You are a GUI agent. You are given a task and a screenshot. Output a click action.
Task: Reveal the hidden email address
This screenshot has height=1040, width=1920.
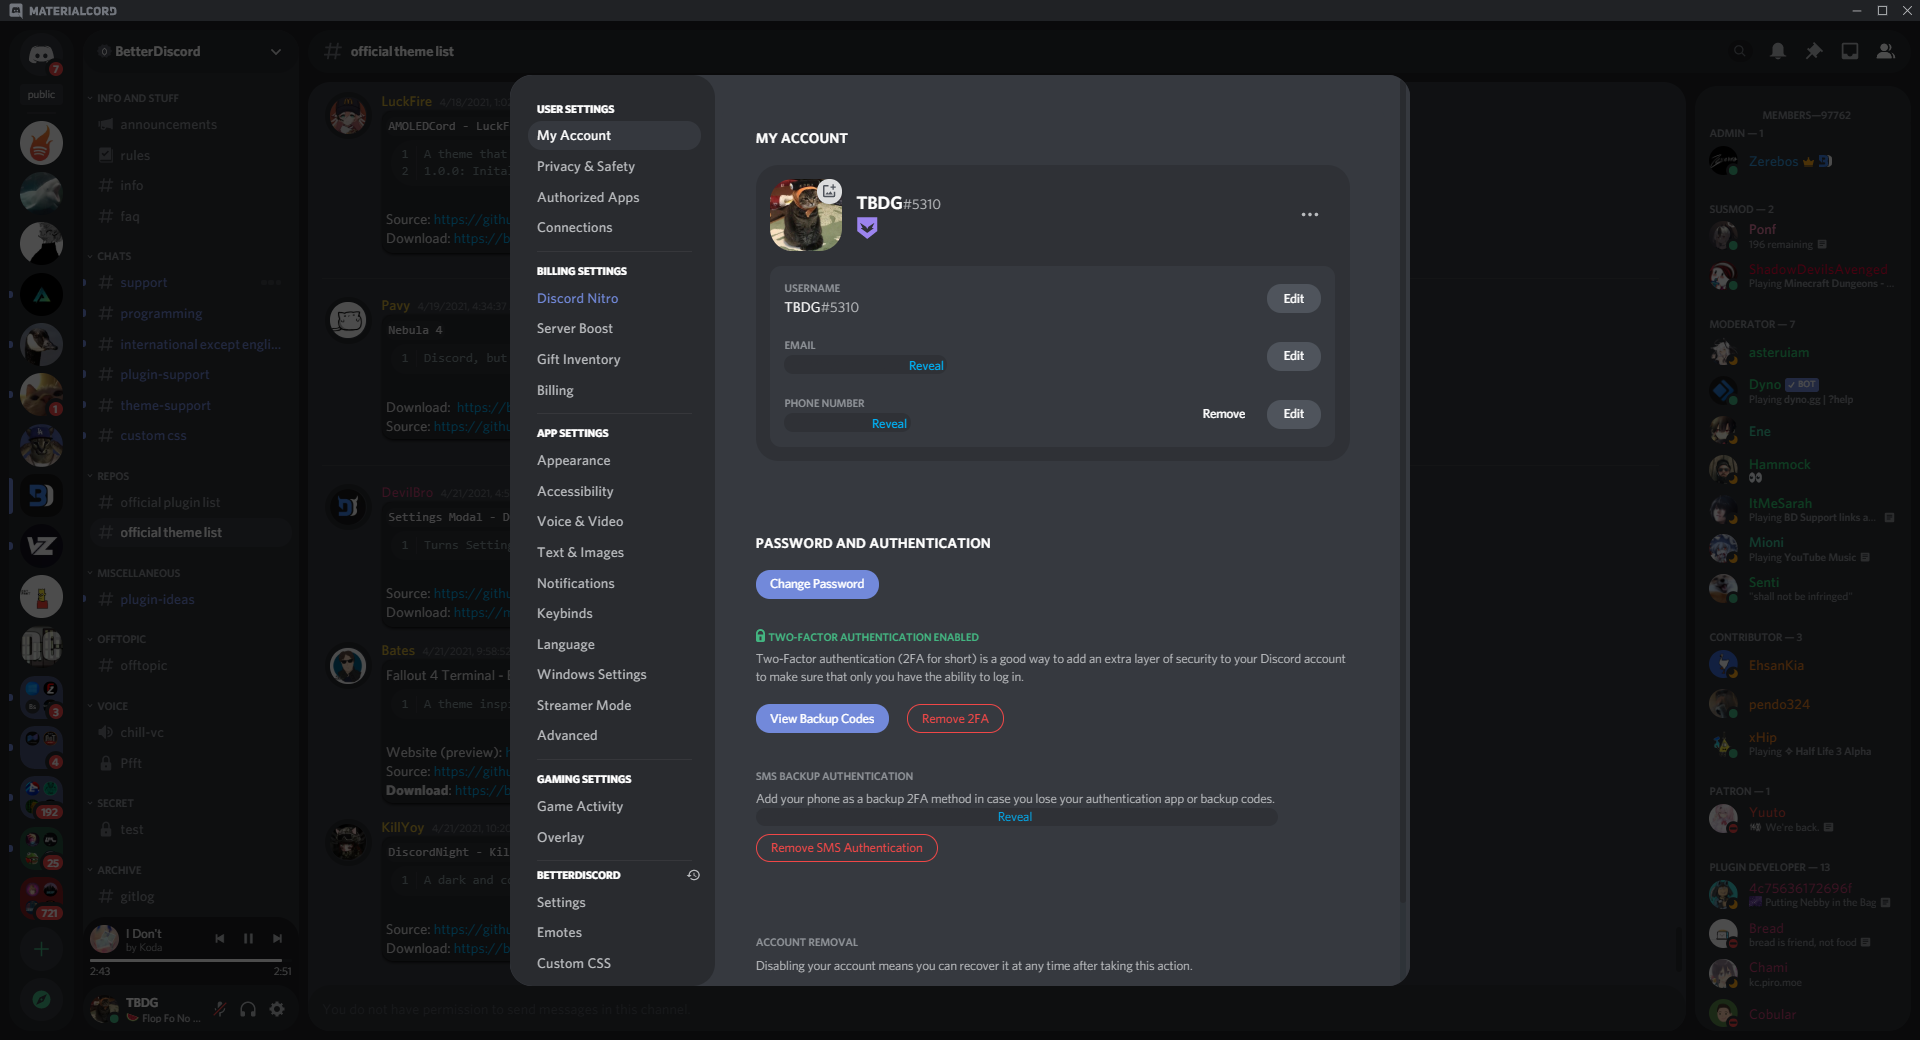925,365
